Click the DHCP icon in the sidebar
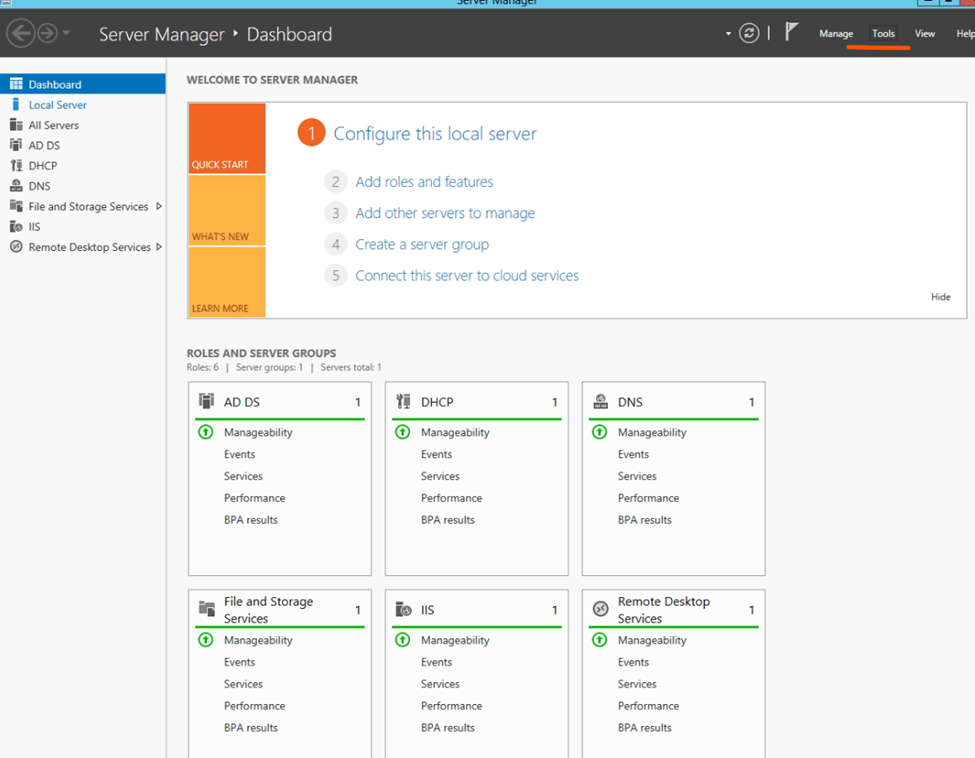The height and width of the screenshot is (758, 975). point(16,166)
